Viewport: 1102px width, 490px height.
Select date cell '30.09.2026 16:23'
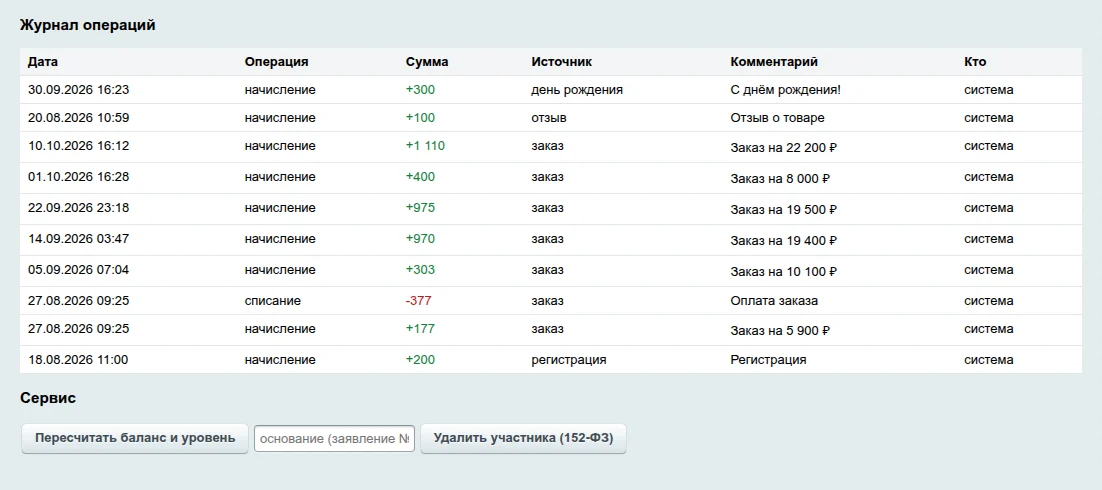pyautogui.click(x=79, y=90)
